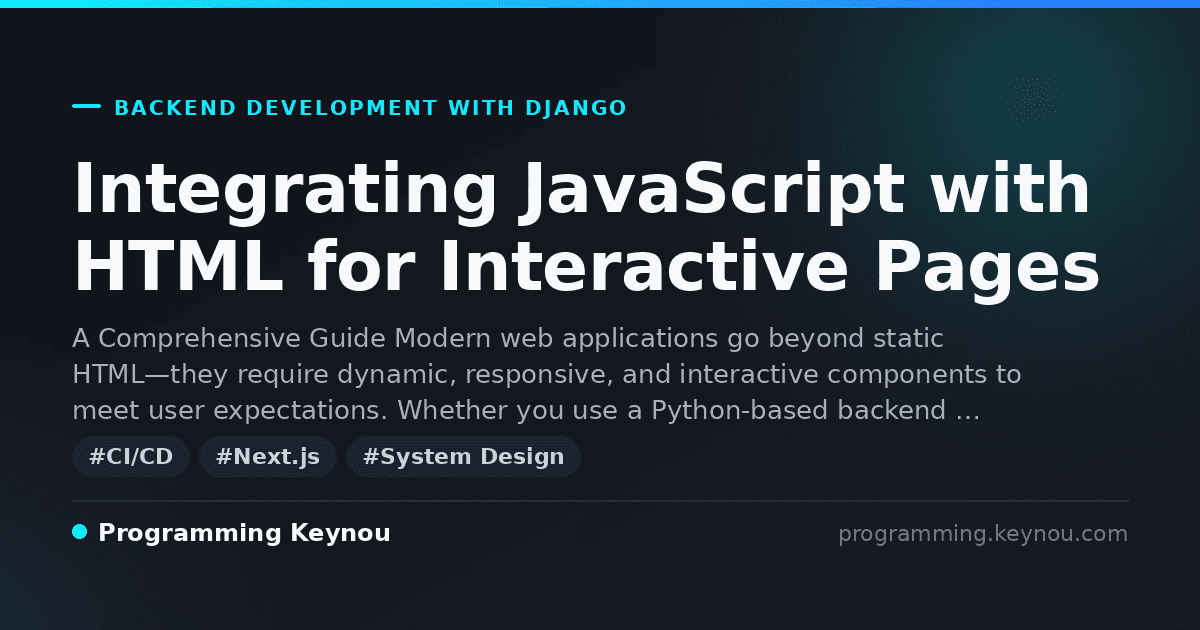Click the Backend Development with Django category label

pos(371,108)
